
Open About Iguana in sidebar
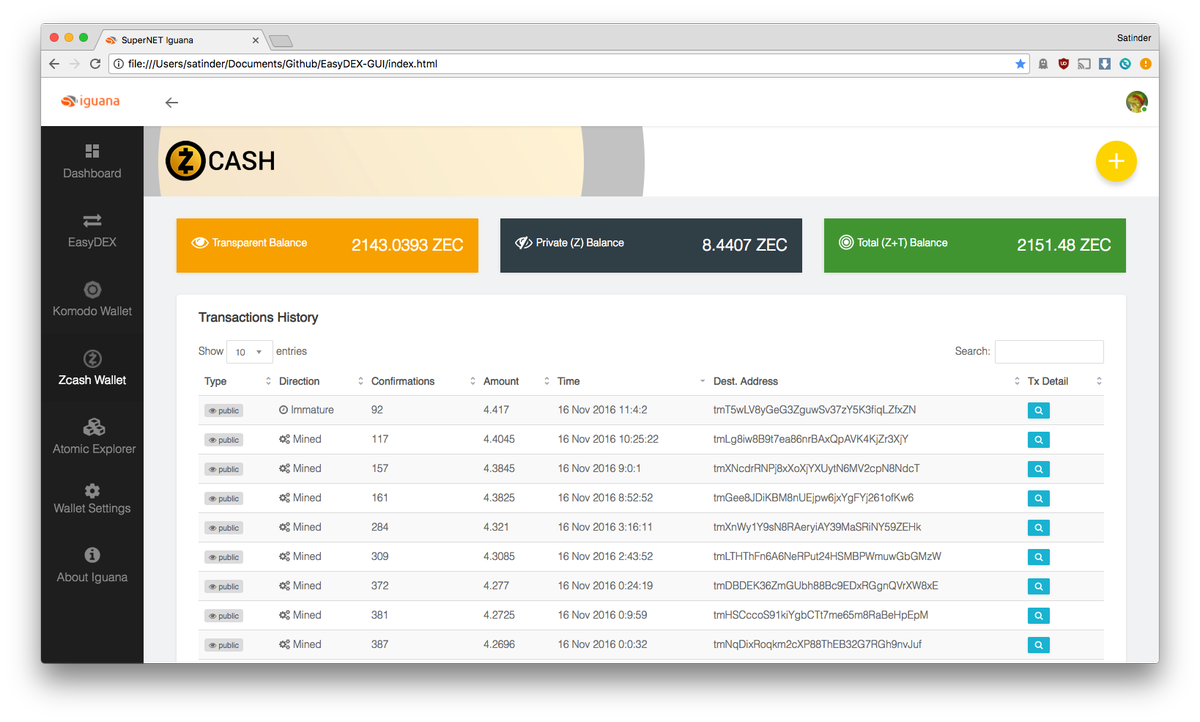click(x=92, y=565)
